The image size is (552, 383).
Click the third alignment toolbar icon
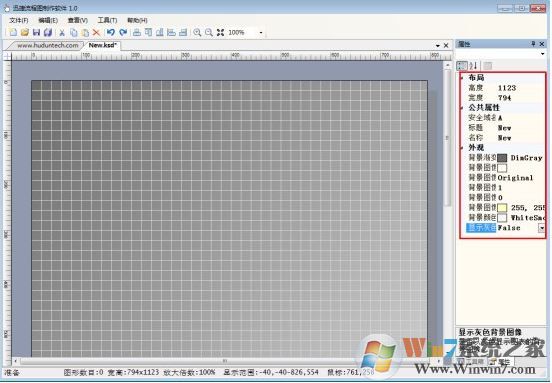(x=160, y=33)
